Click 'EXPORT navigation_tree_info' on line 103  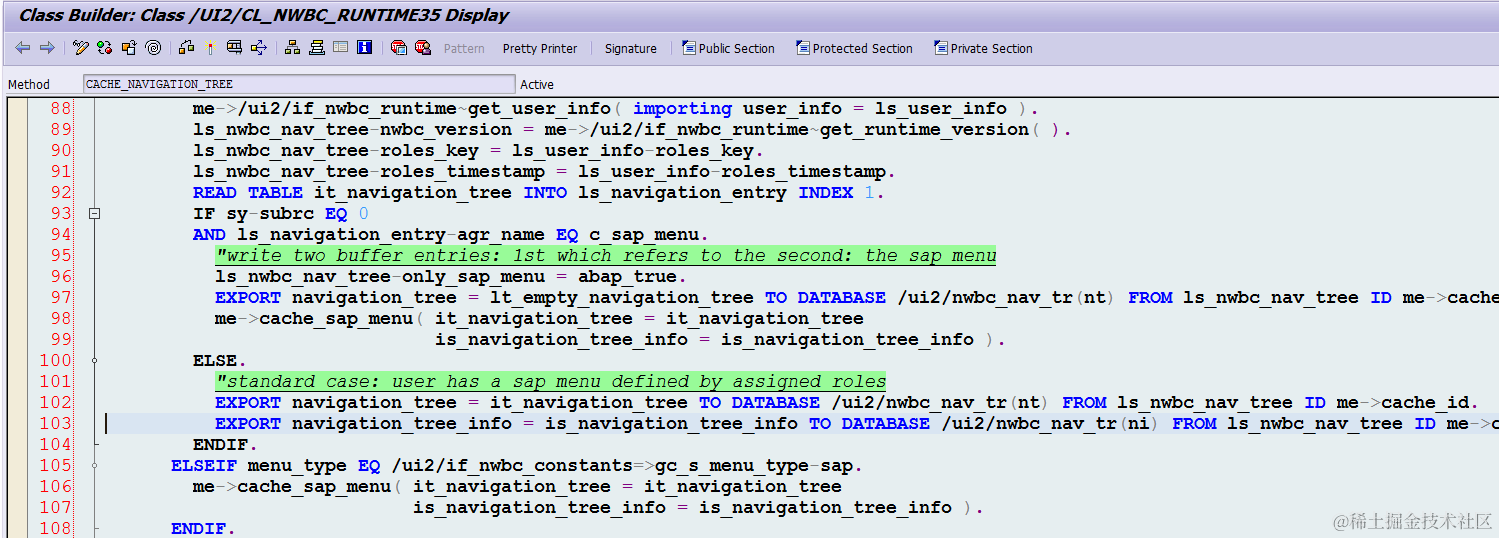(363, 423)
